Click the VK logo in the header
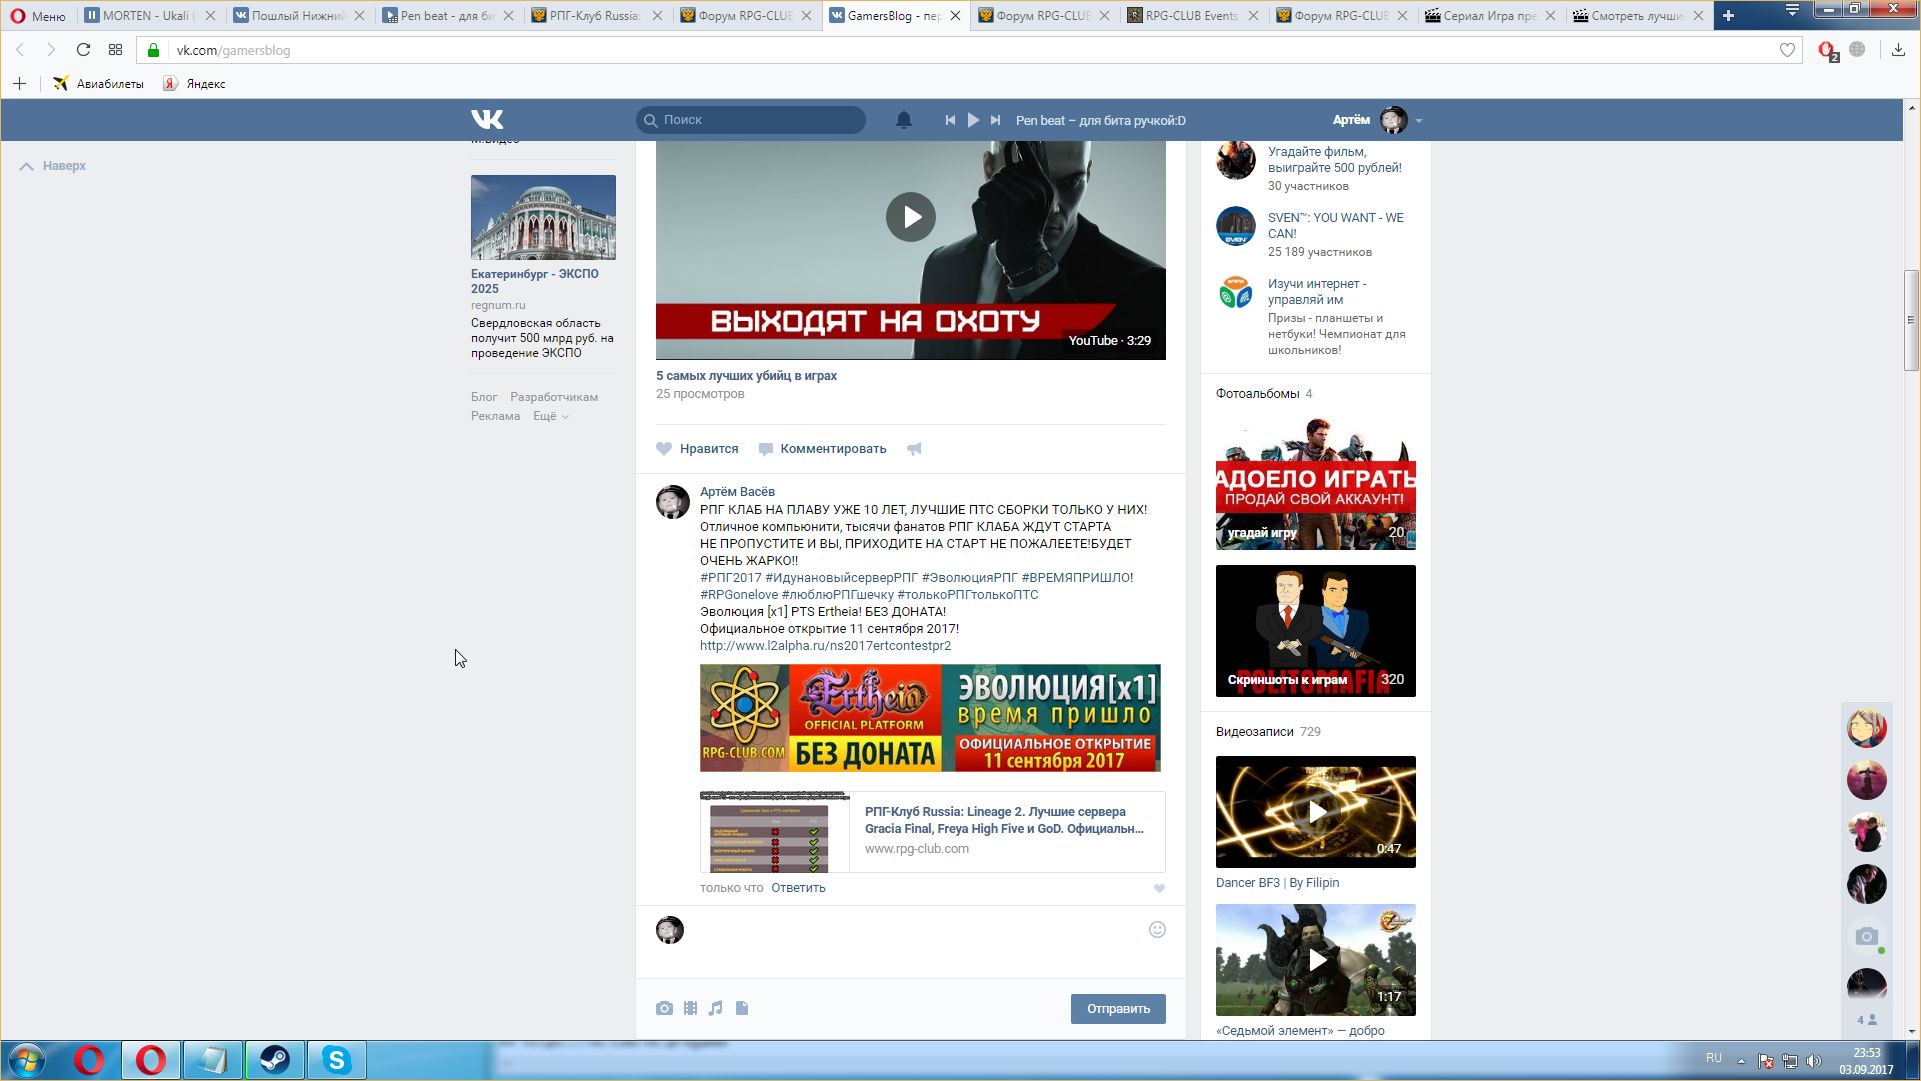Image resolution: width=1921 pixels, height=1081 pixels. [x=487, y=120]
